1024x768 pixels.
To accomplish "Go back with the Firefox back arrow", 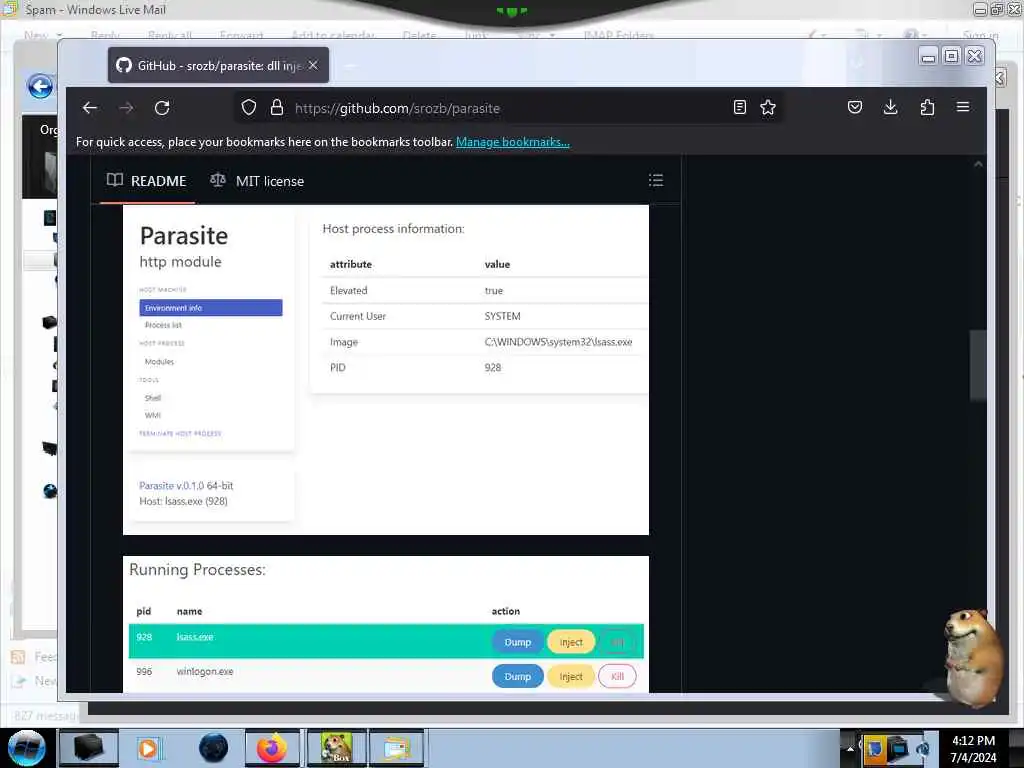I will tap(89, 108).
